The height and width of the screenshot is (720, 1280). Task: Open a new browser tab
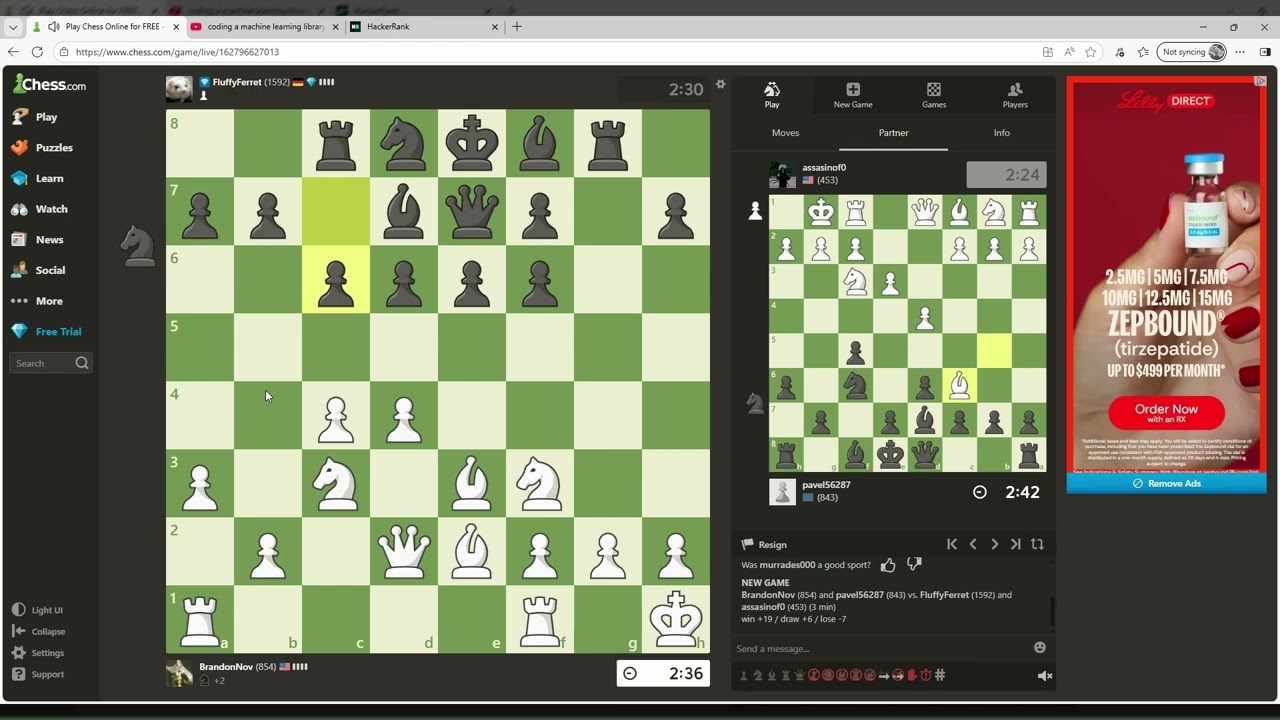click(x=516, y=27)
